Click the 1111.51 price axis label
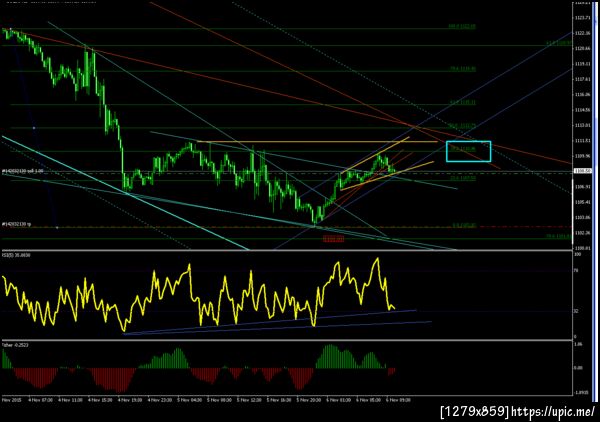This screenshot has width=600, height=422. [x=582, y=141]
